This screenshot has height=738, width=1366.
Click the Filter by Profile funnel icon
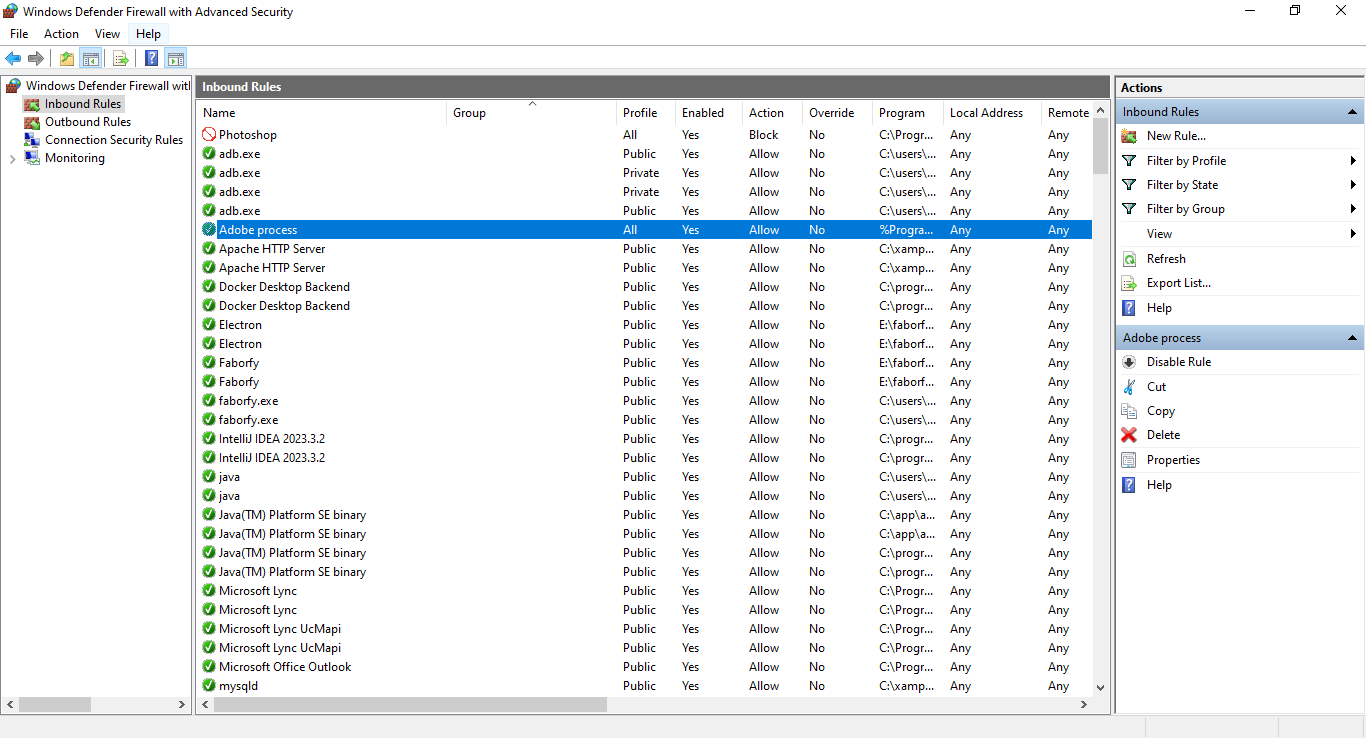pyautogui.click(x=1129, y=160)
